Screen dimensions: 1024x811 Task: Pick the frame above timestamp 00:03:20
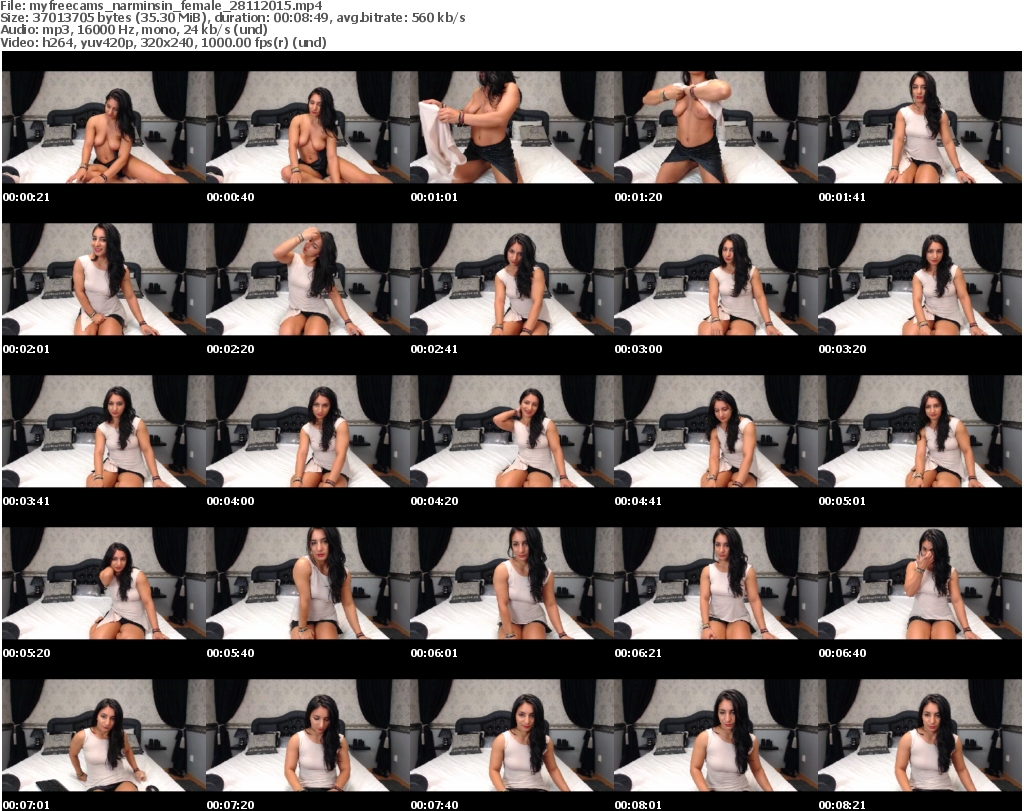pos(920,279)
